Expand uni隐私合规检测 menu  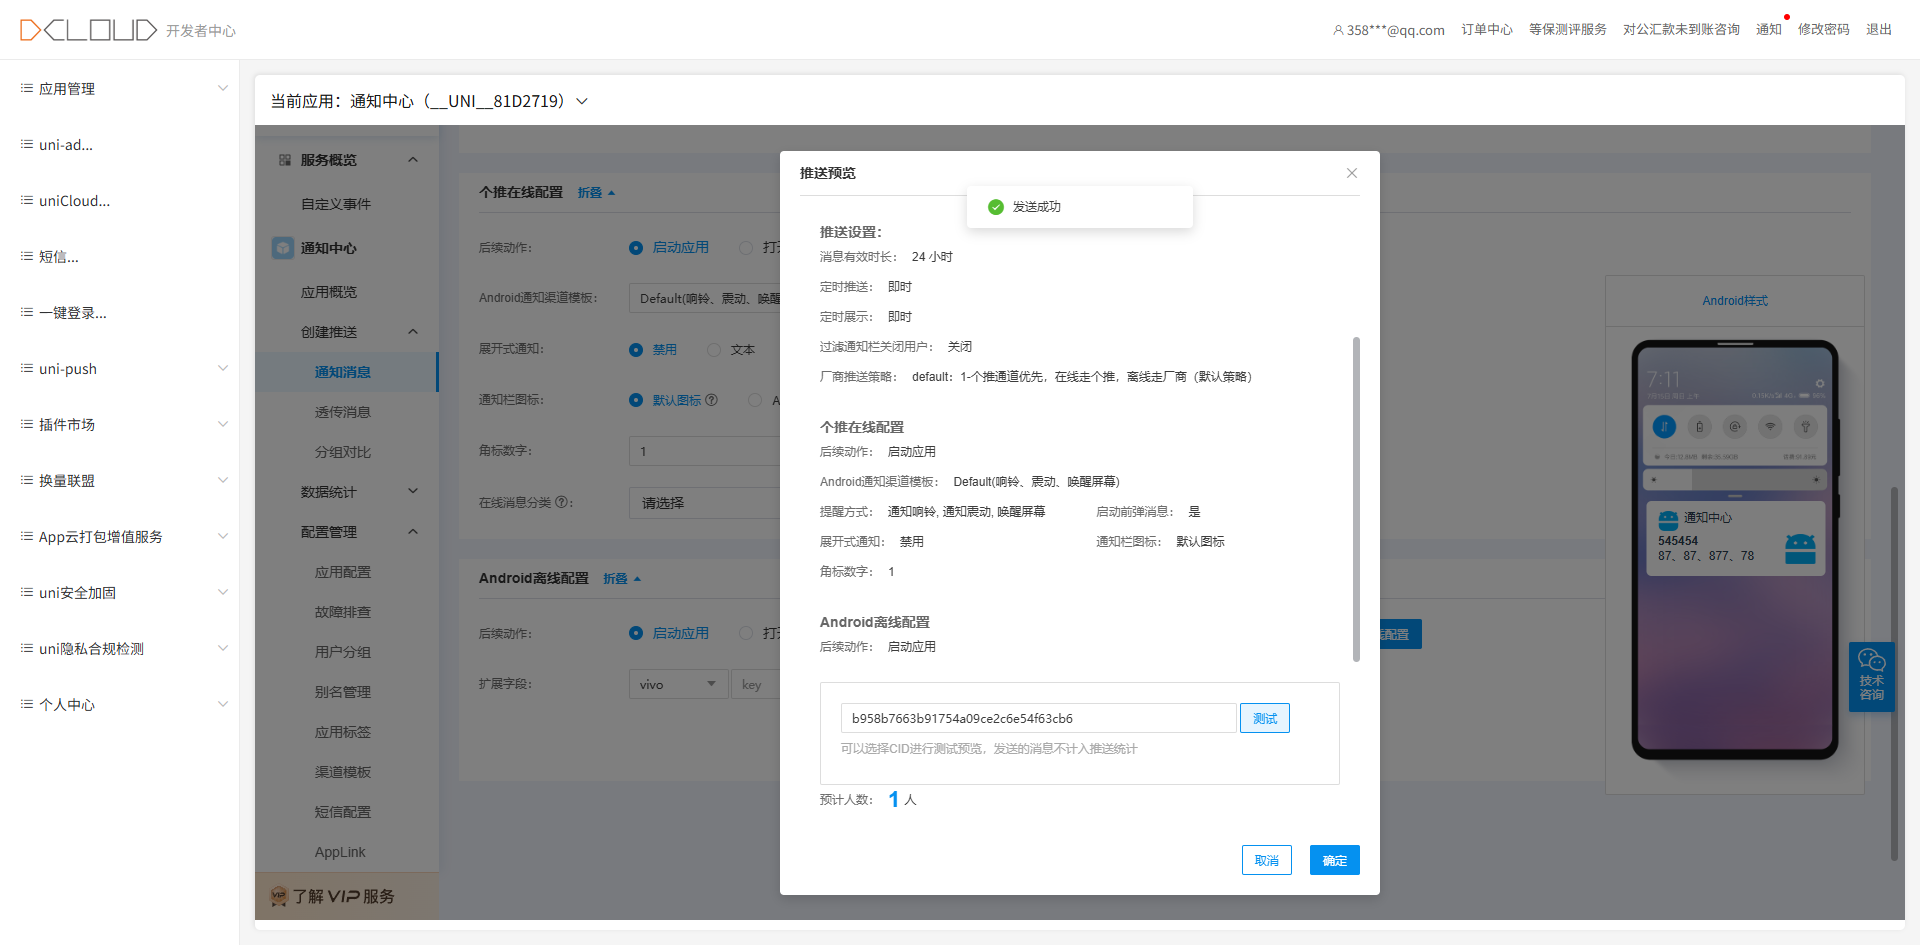point(223,648)
